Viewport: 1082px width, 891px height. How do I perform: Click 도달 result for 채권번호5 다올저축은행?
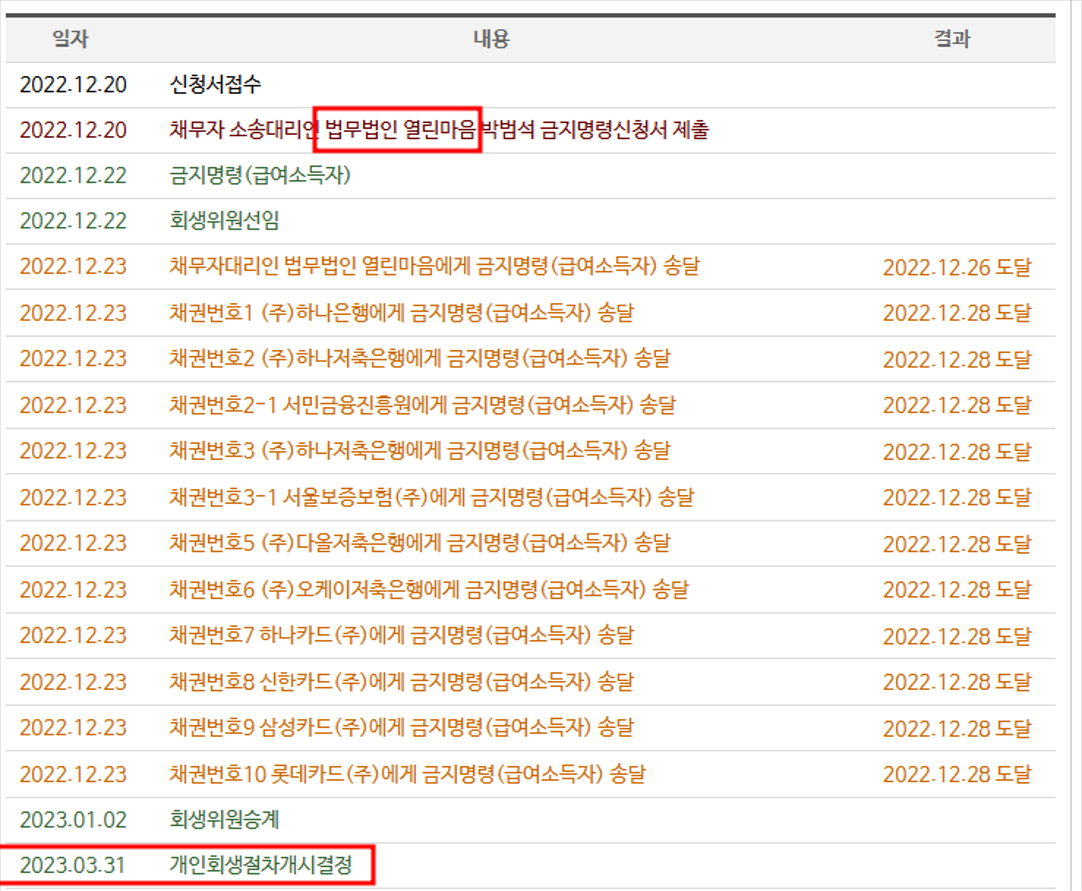[957, 544]
